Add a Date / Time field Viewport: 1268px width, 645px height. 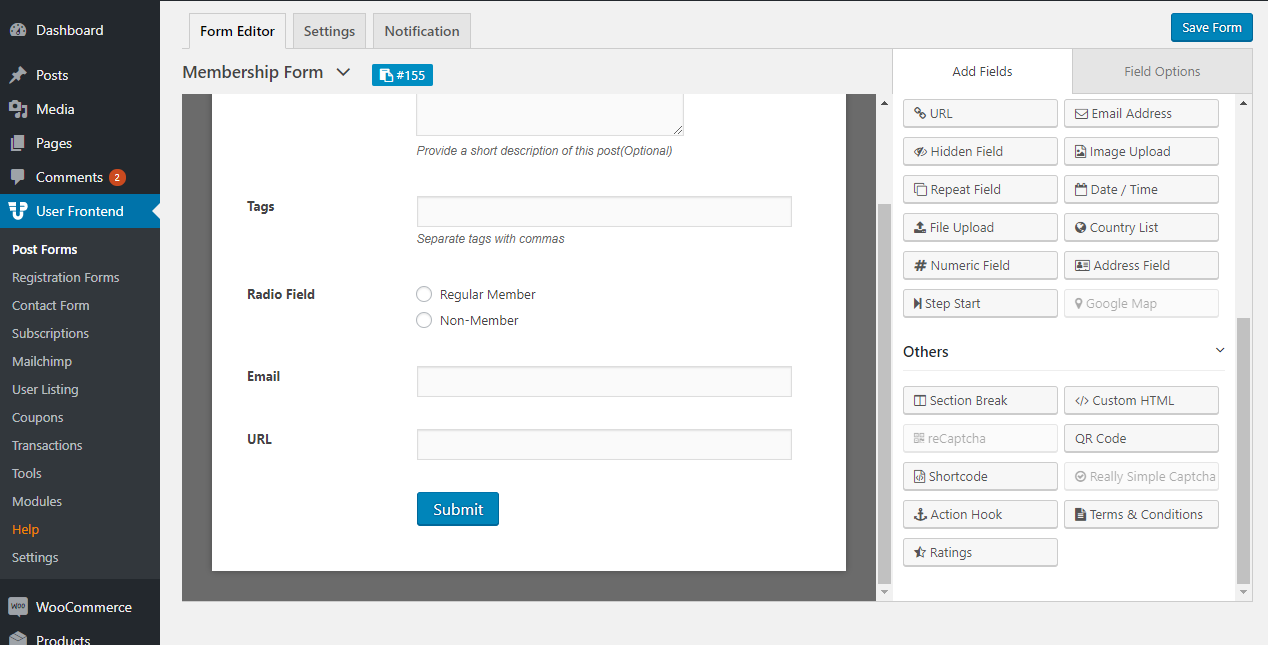coord(1141,189)
